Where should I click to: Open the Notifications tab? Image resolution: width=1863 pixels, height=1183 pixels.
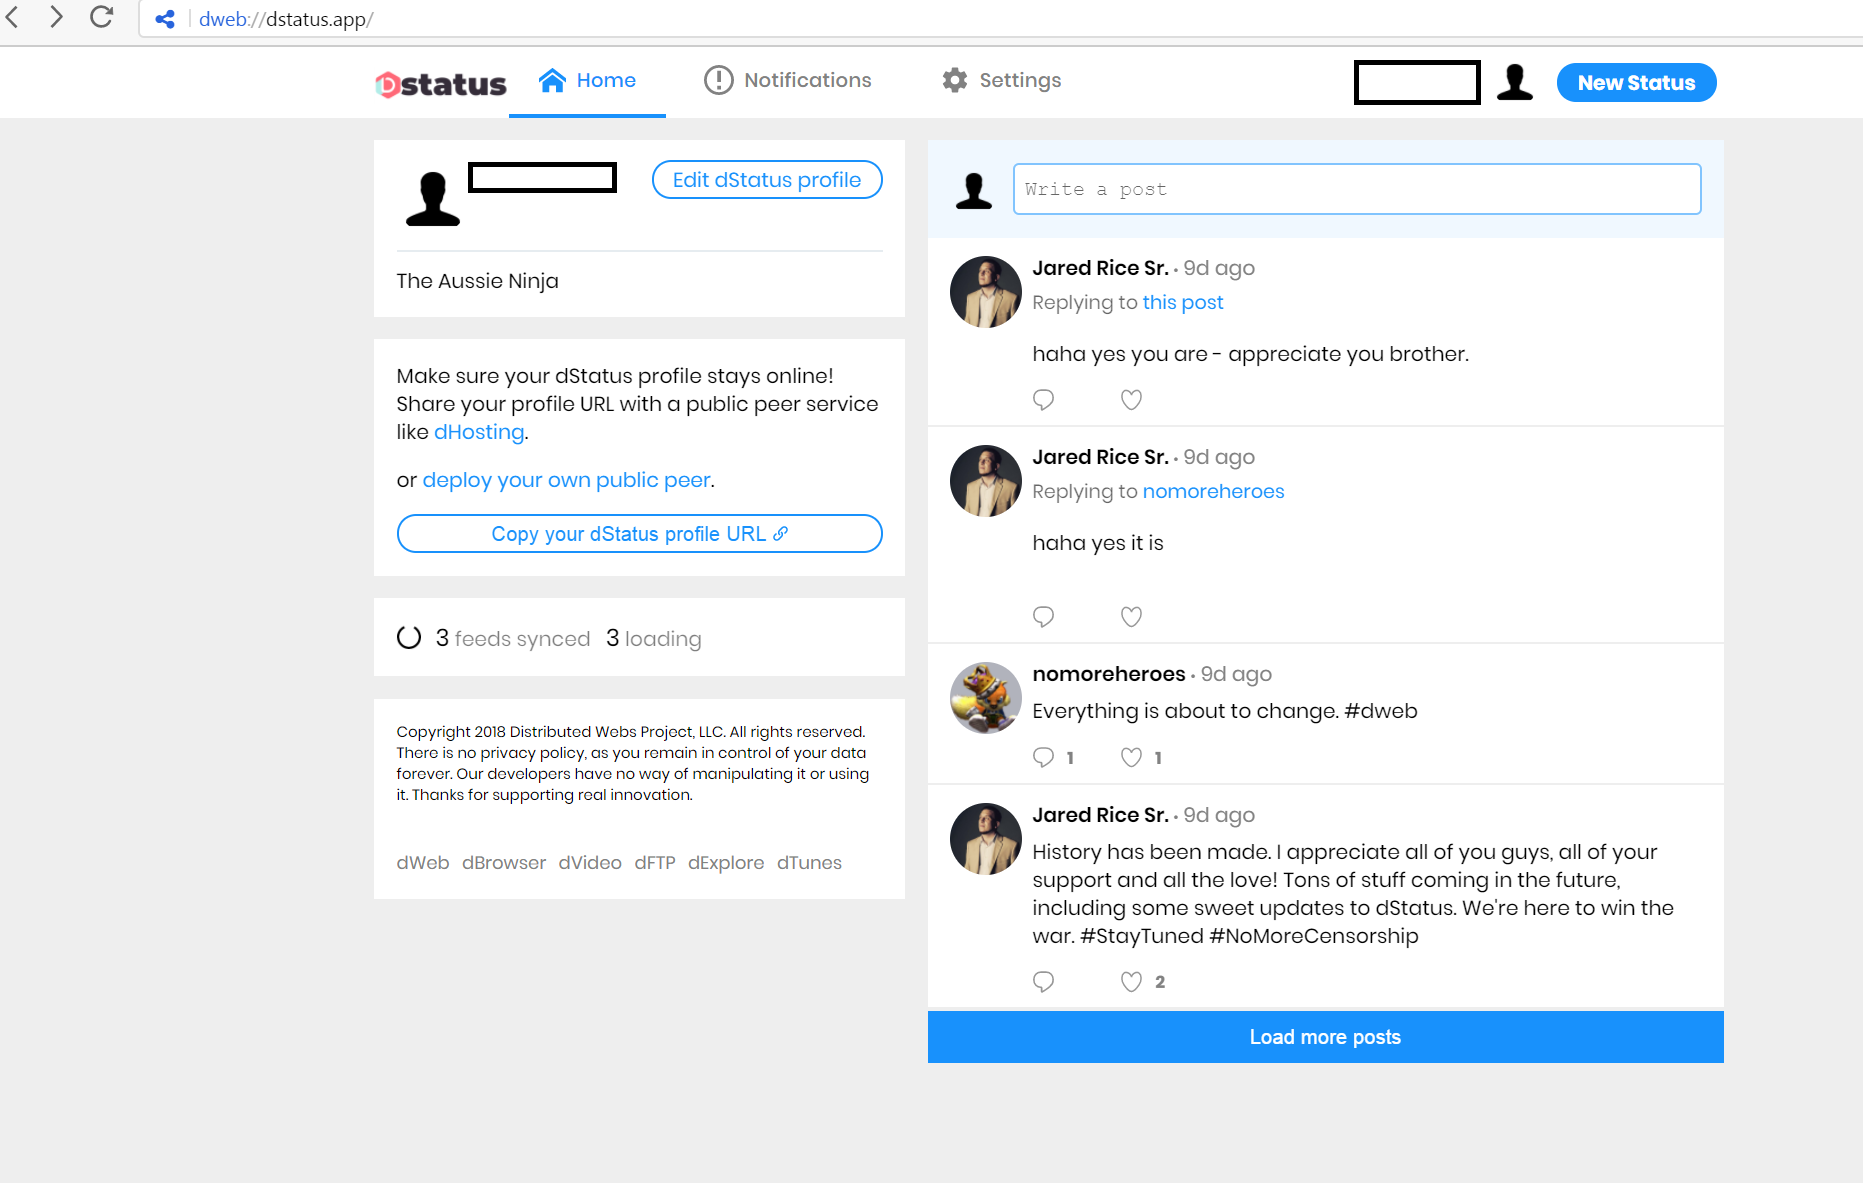click(x=788, y=80)
